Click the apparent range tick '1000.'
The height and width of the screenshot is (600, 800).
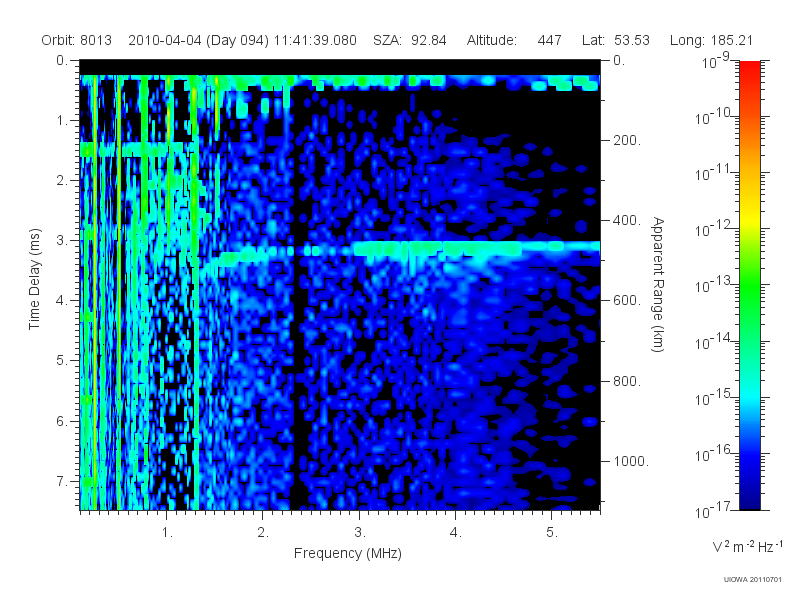631,461
